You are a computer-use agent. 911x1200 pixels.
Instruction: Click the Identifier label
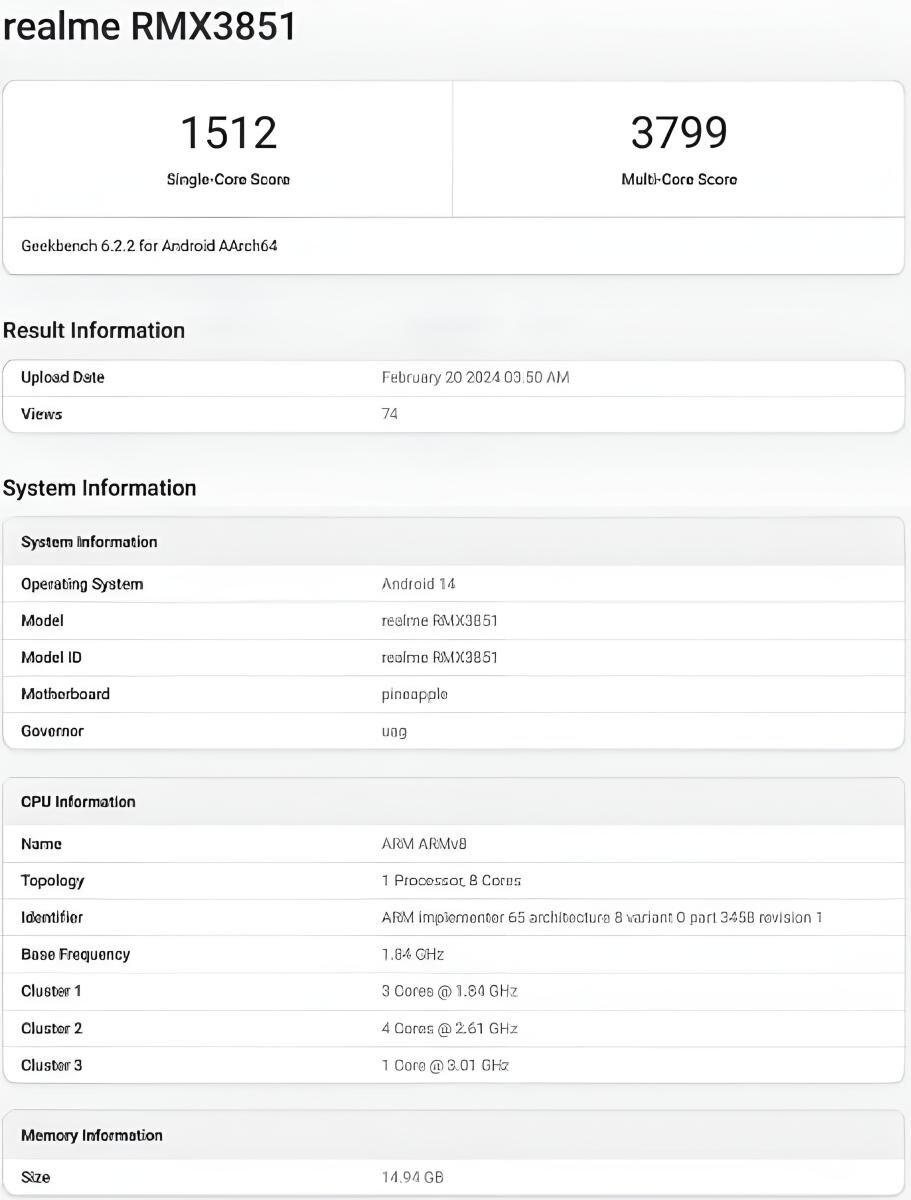coord(52,917)
